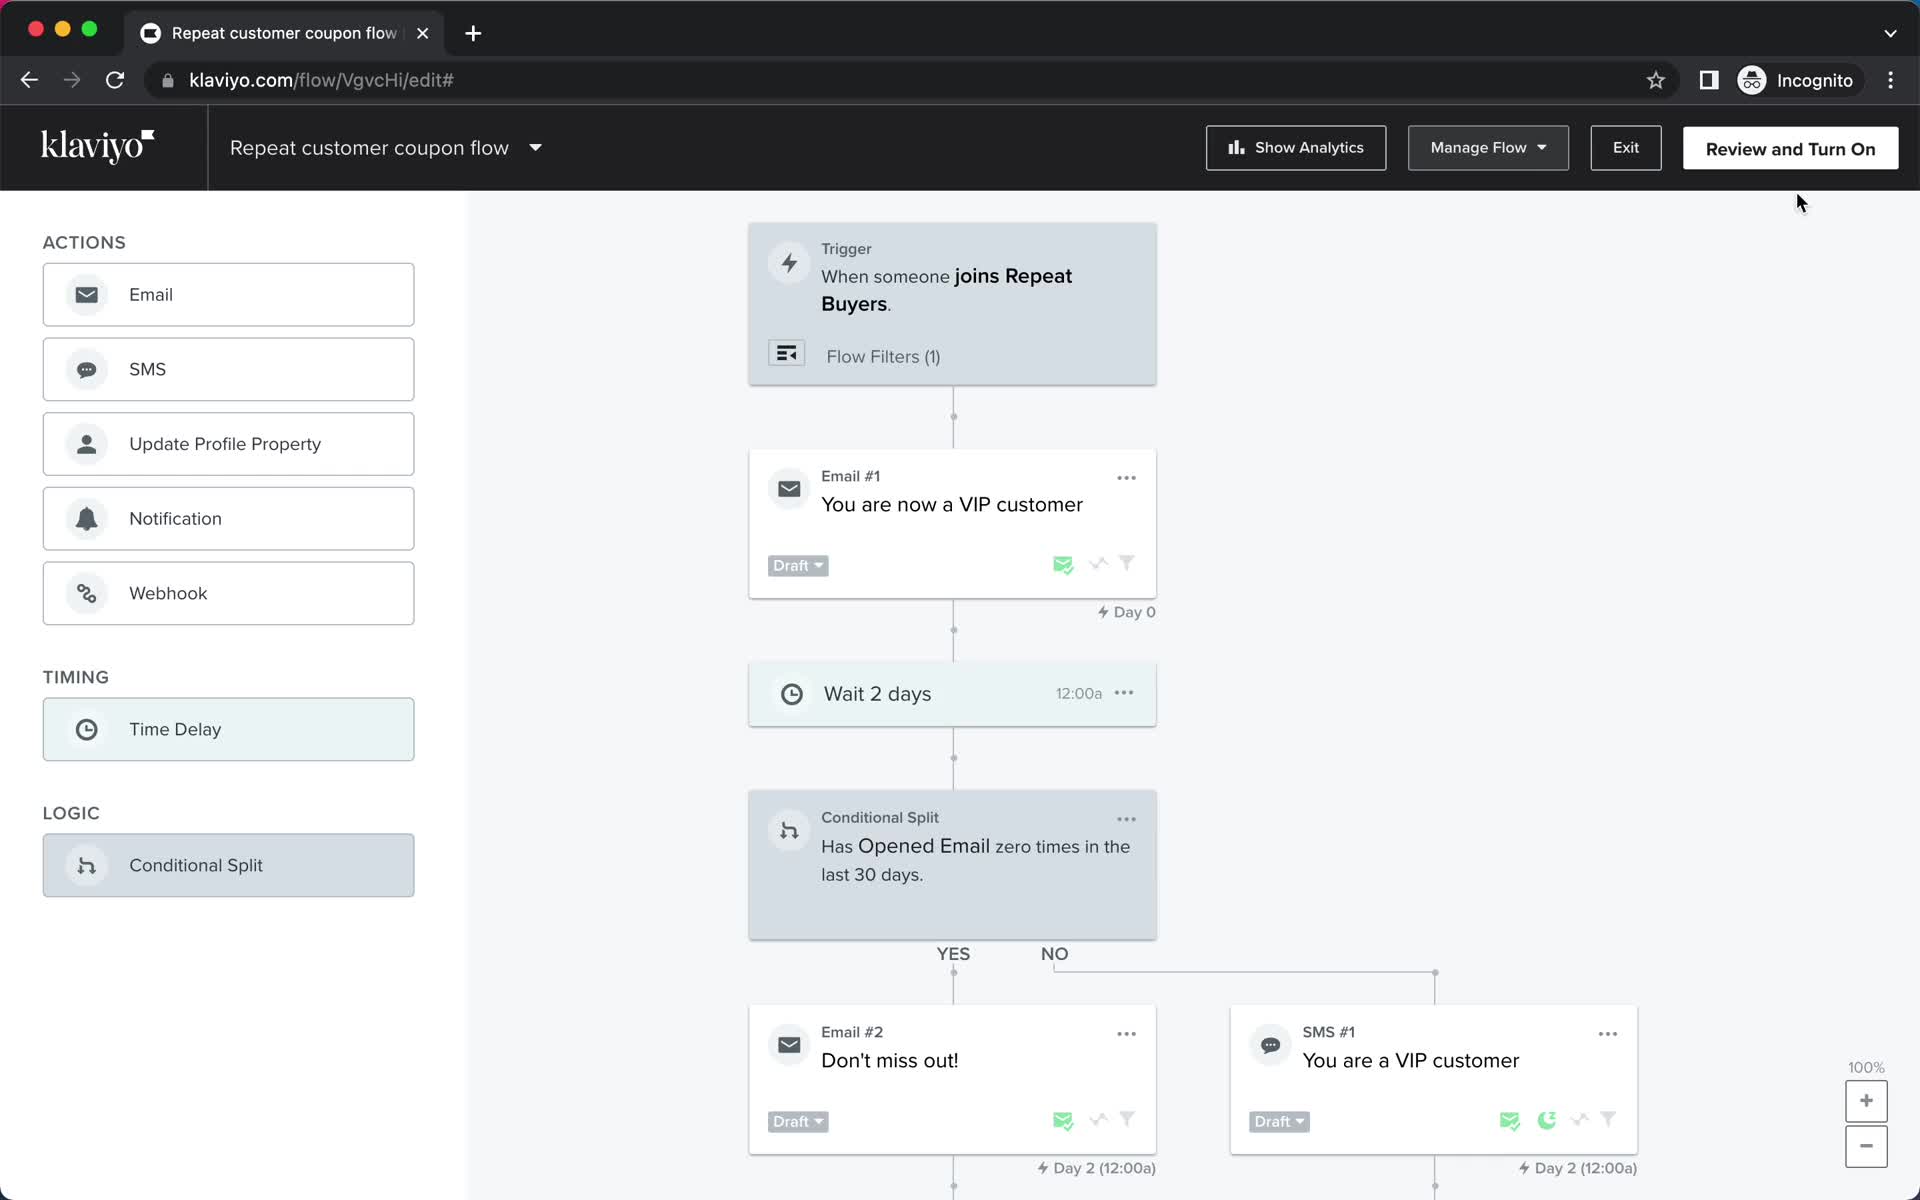This screenshot has width=1920, height=1200.
Task: Click the 'Has Opened Email' condition text
Action: (905, 846)
